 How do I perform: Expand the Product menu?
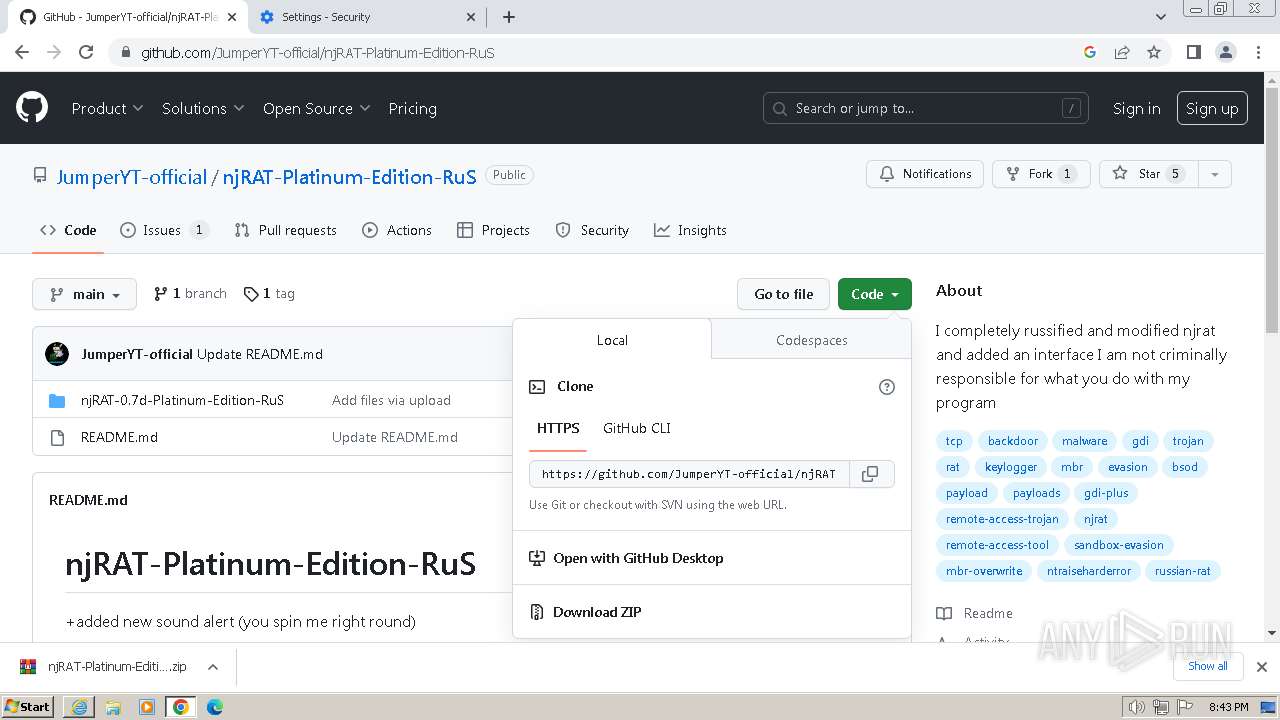coord(107,108)
